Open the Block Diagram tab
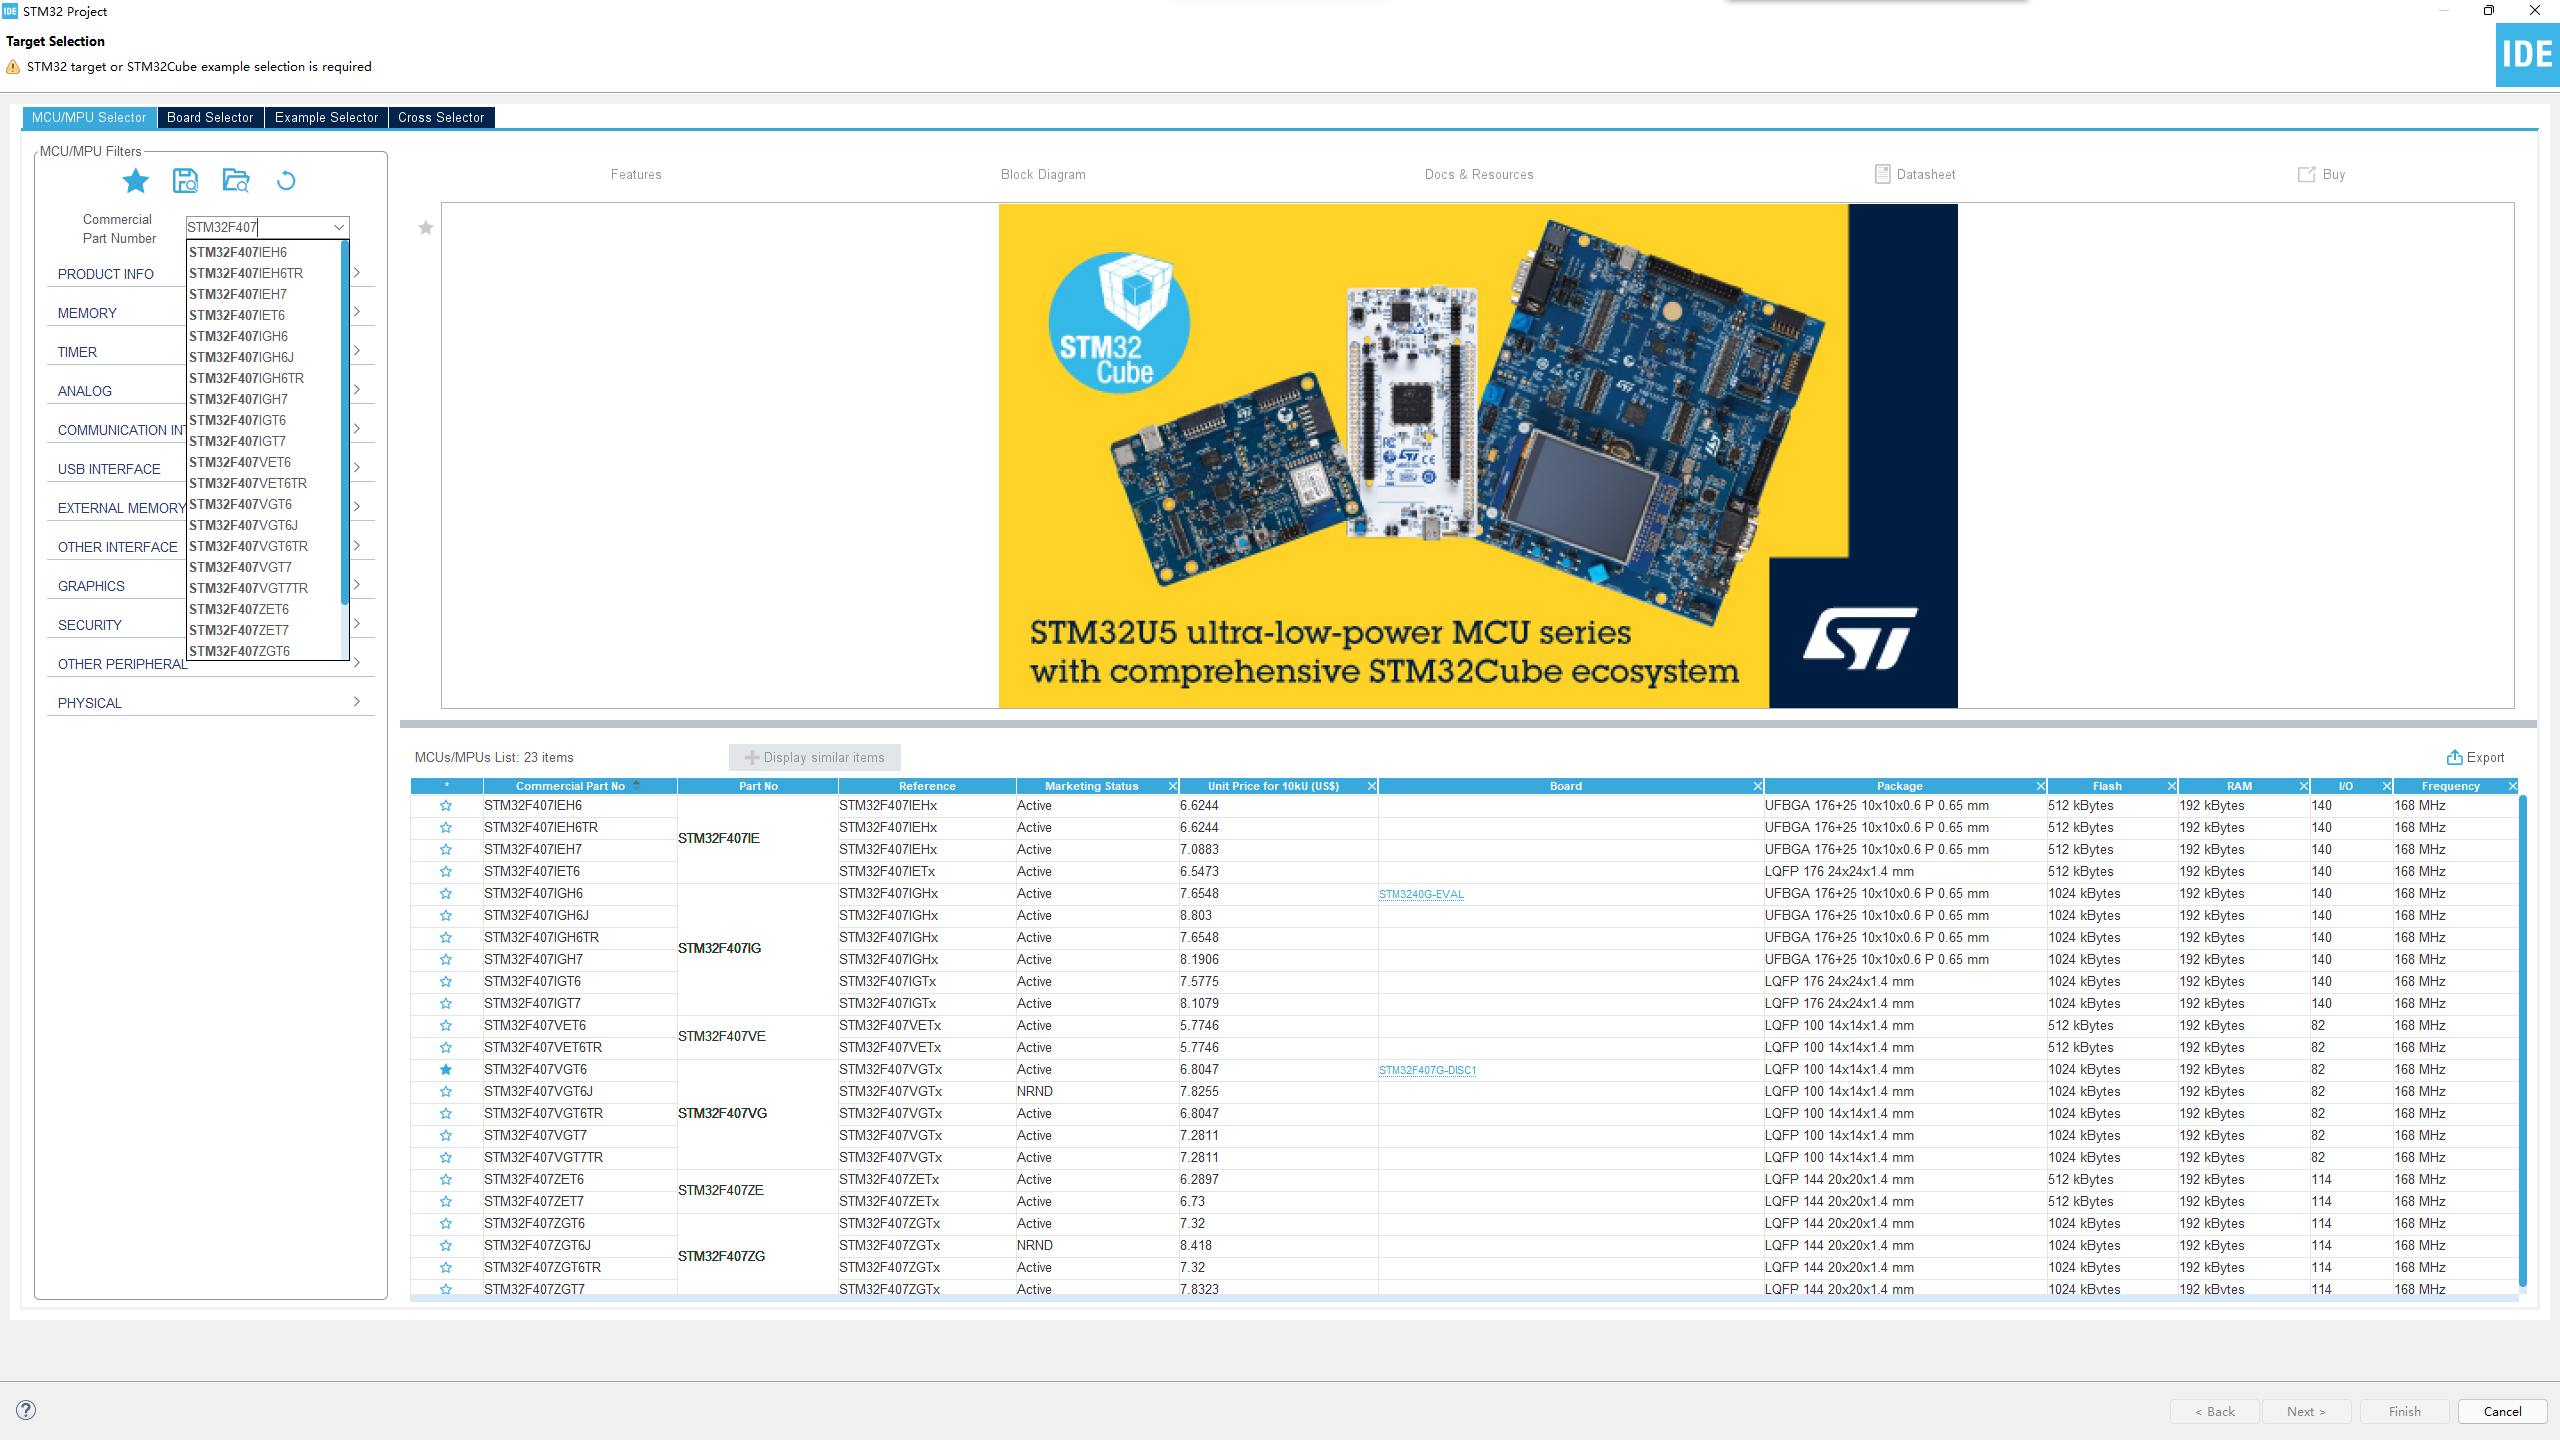Image resolution: width=2560 pixels, height=1440 pixels. coord(1043,174)
